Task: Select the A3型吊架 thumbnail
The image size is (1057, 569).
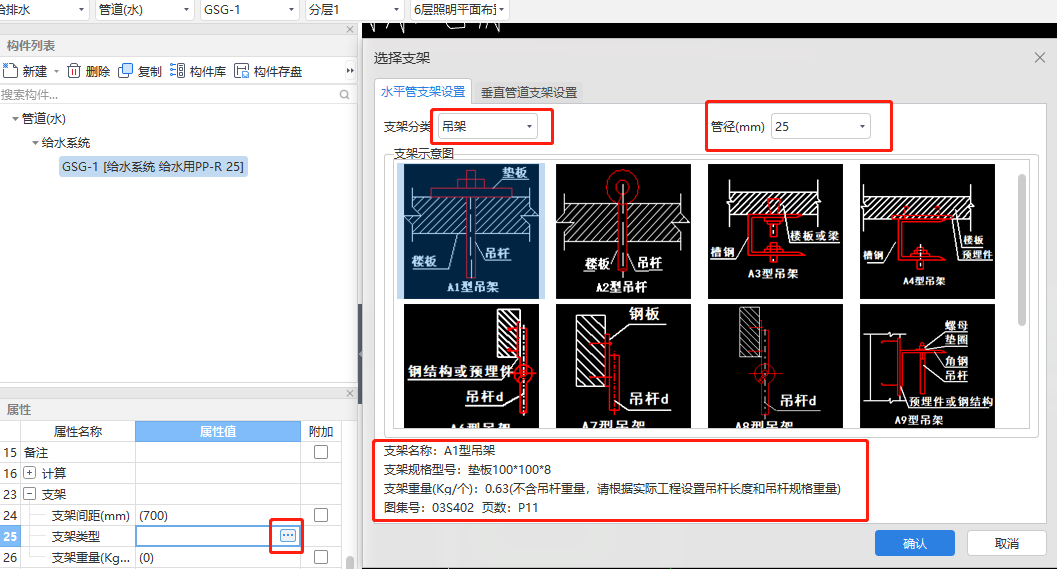Action: click(x=775, y=231)
